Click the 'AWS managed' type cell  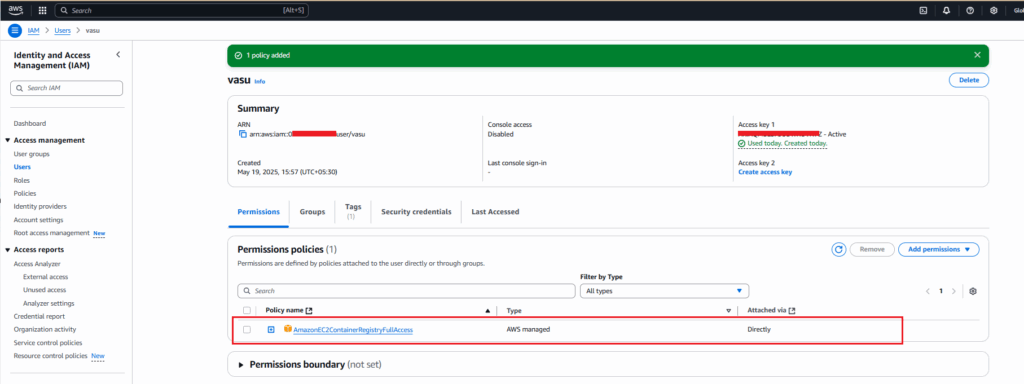[x=528, y=330]
